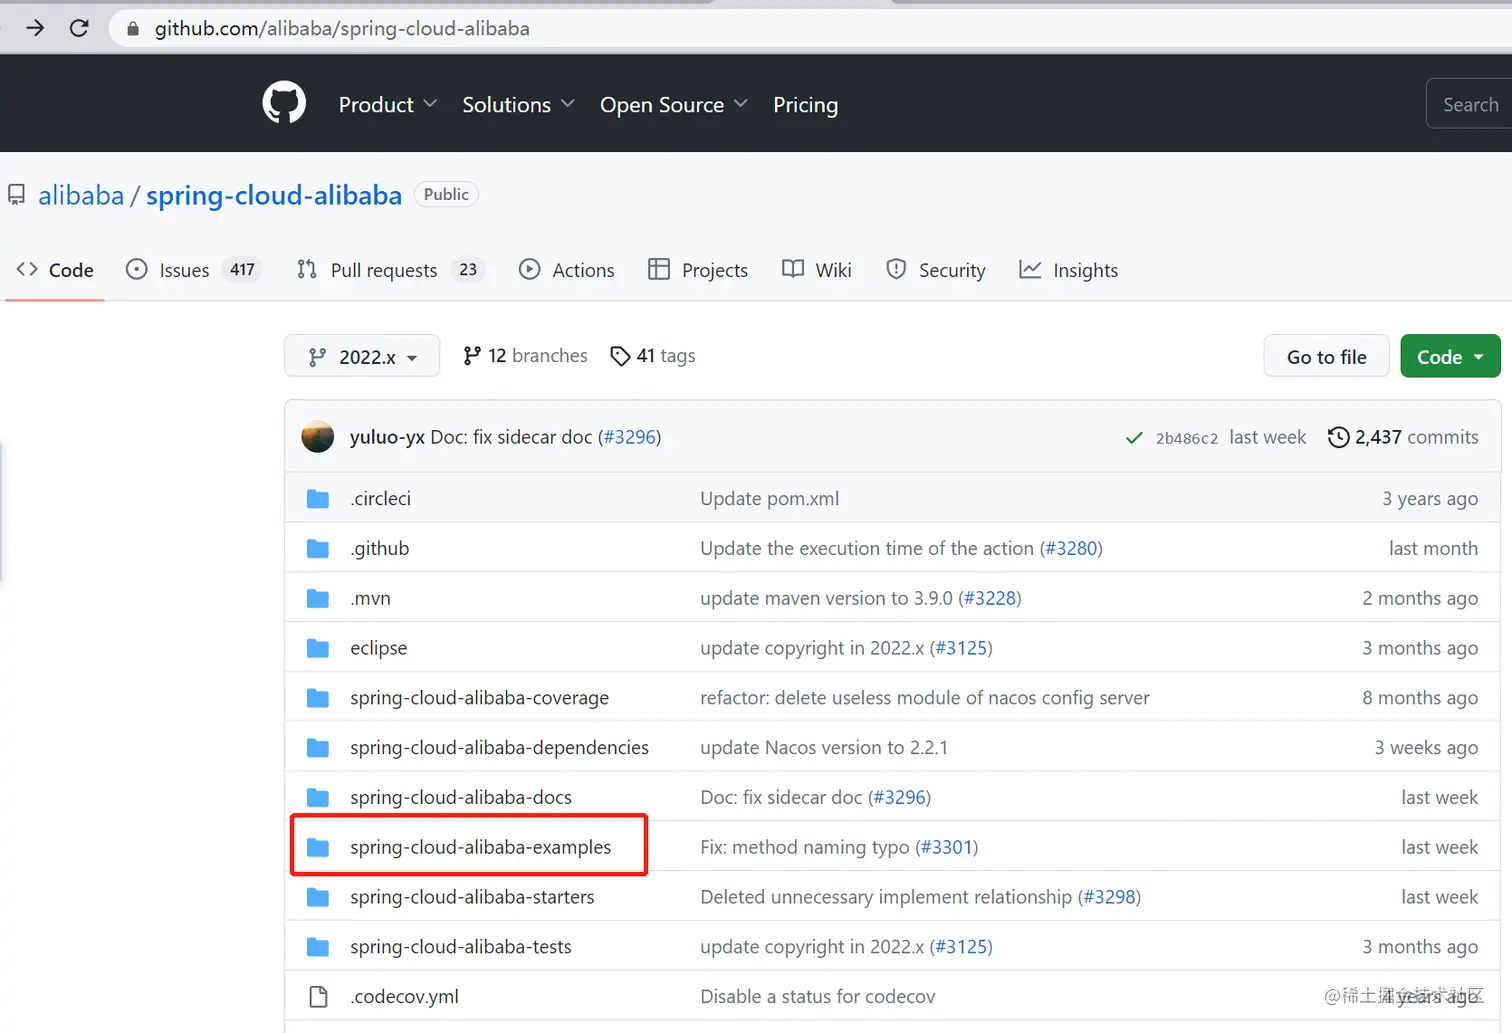This screenshot has height=1033, width=1512.
Task: Open the Open Source dropdown
Action: coord(674,104)
